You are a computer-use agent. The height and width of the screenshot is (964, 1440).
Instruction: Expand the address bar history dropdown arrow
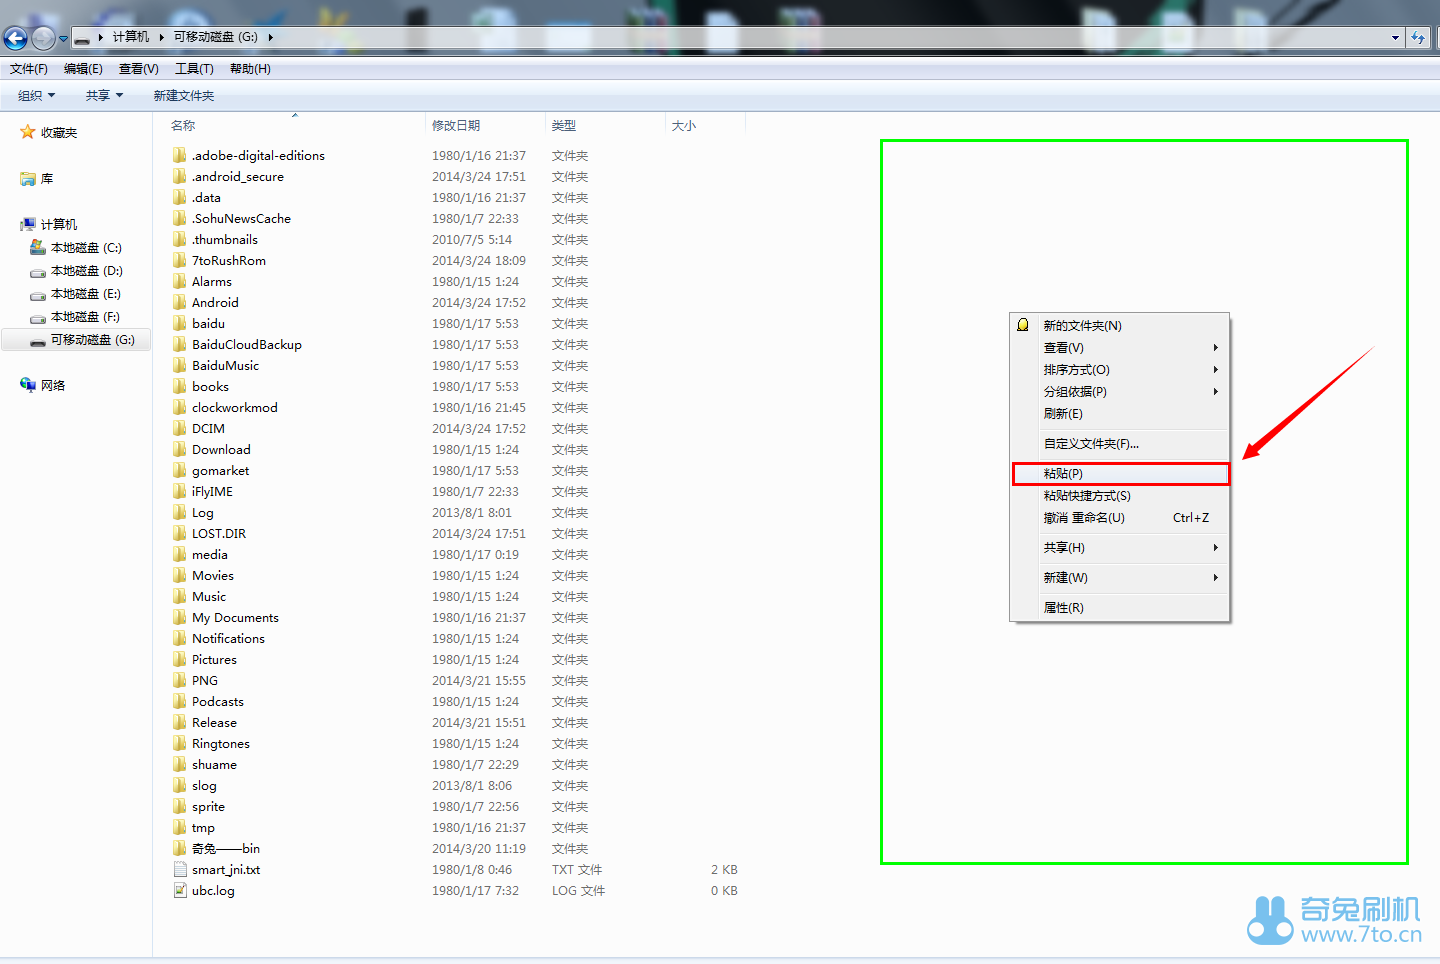(x=1395, y=38)
